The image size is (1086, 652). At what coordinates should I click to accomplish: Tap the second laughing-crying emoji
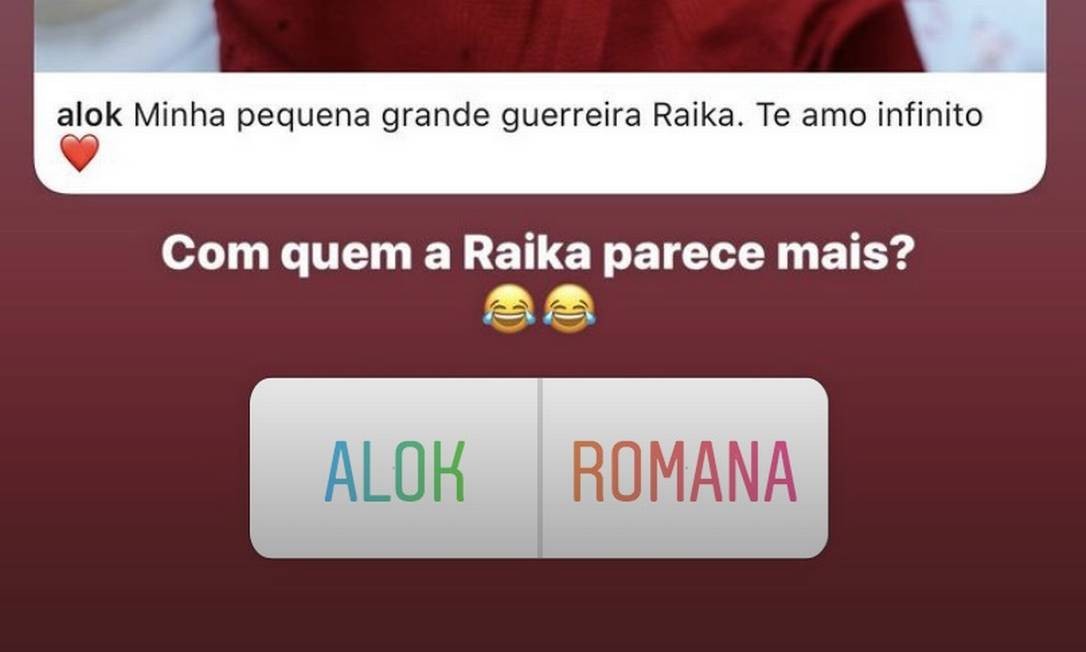coord(569,308)
